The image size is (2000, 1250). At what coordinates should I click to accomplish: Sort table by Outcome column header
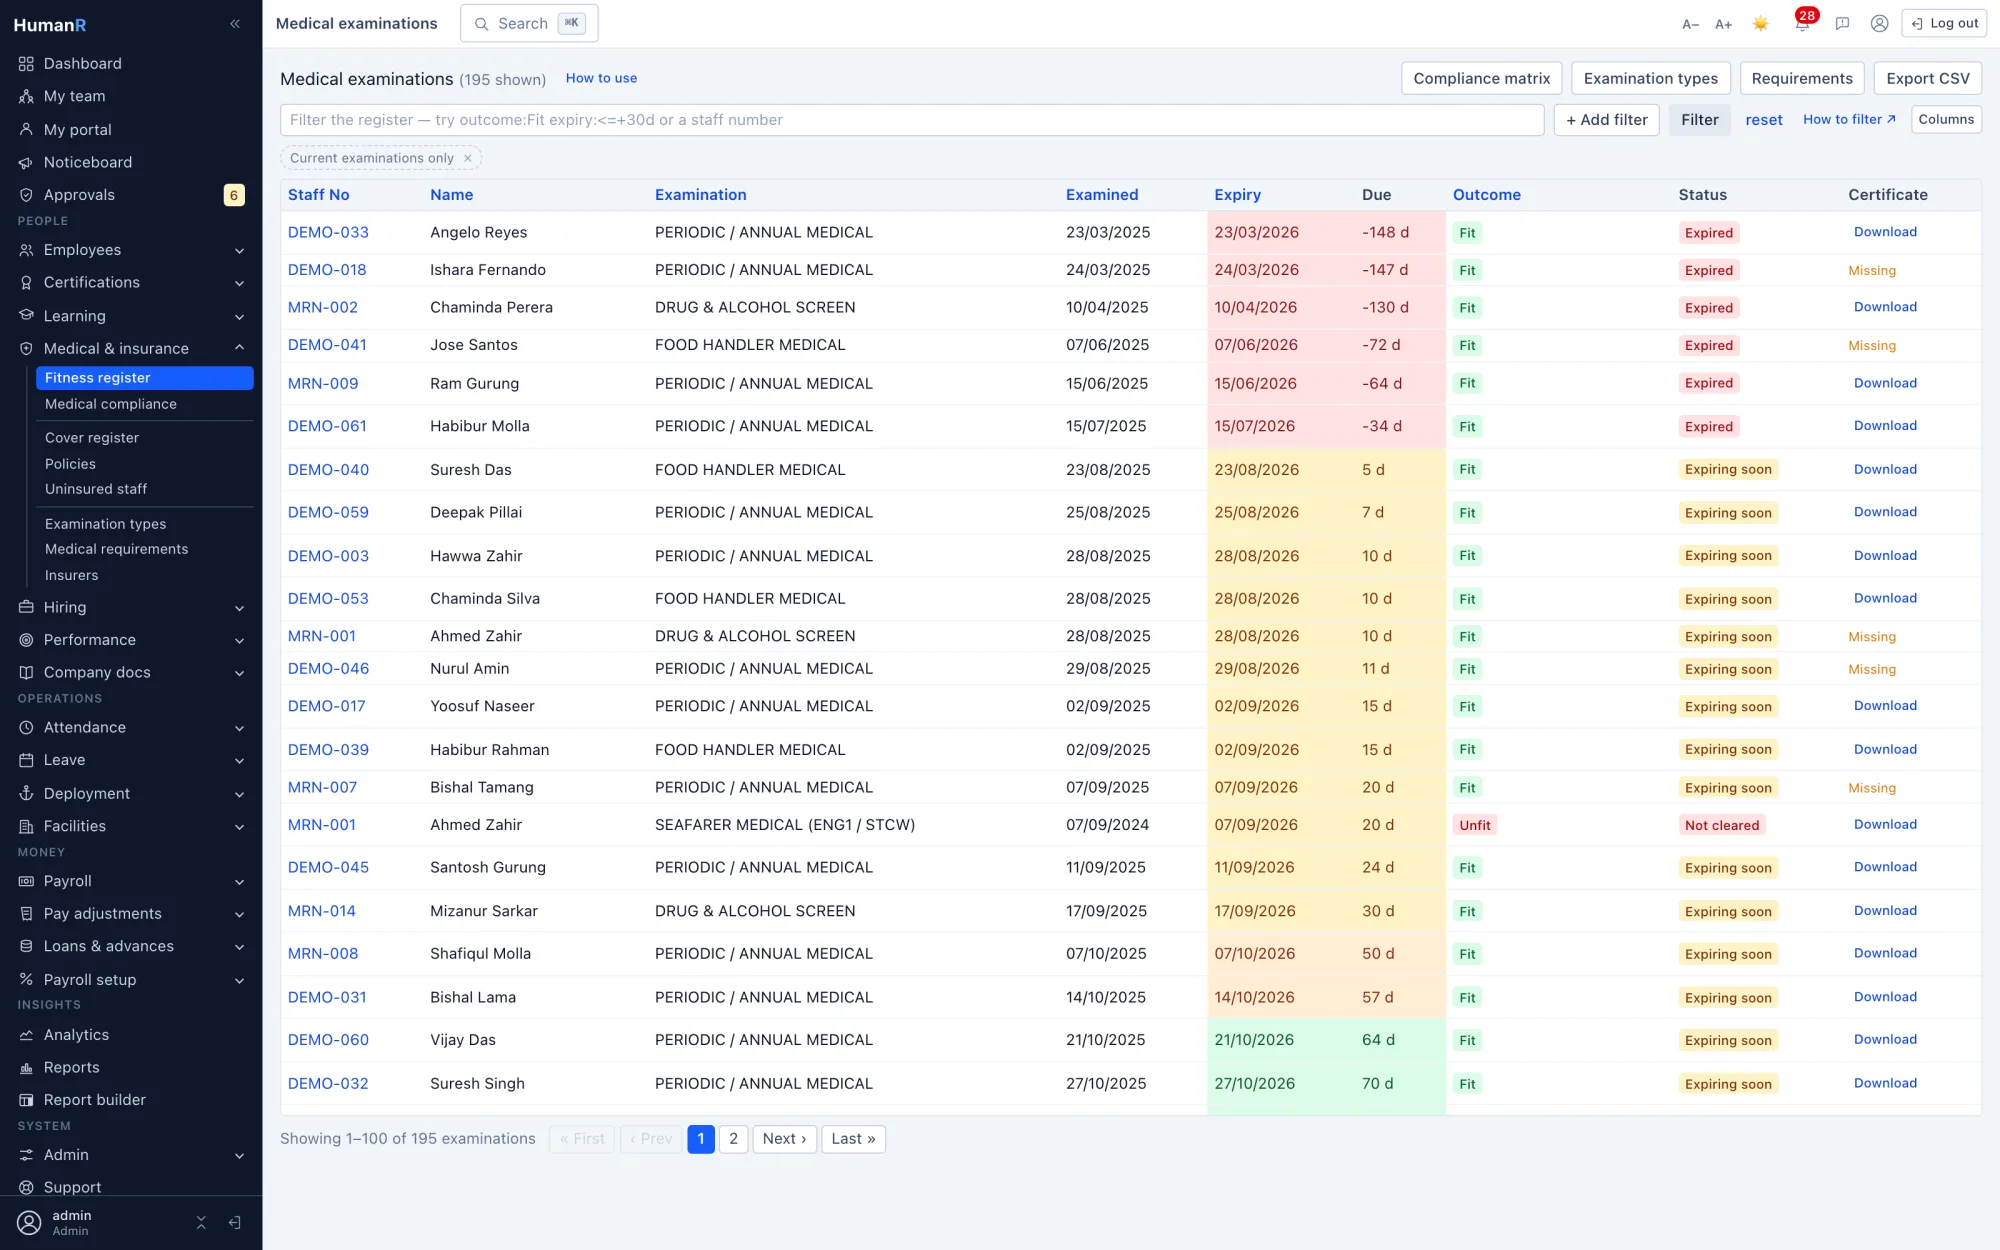click(x=1486, y=195)
